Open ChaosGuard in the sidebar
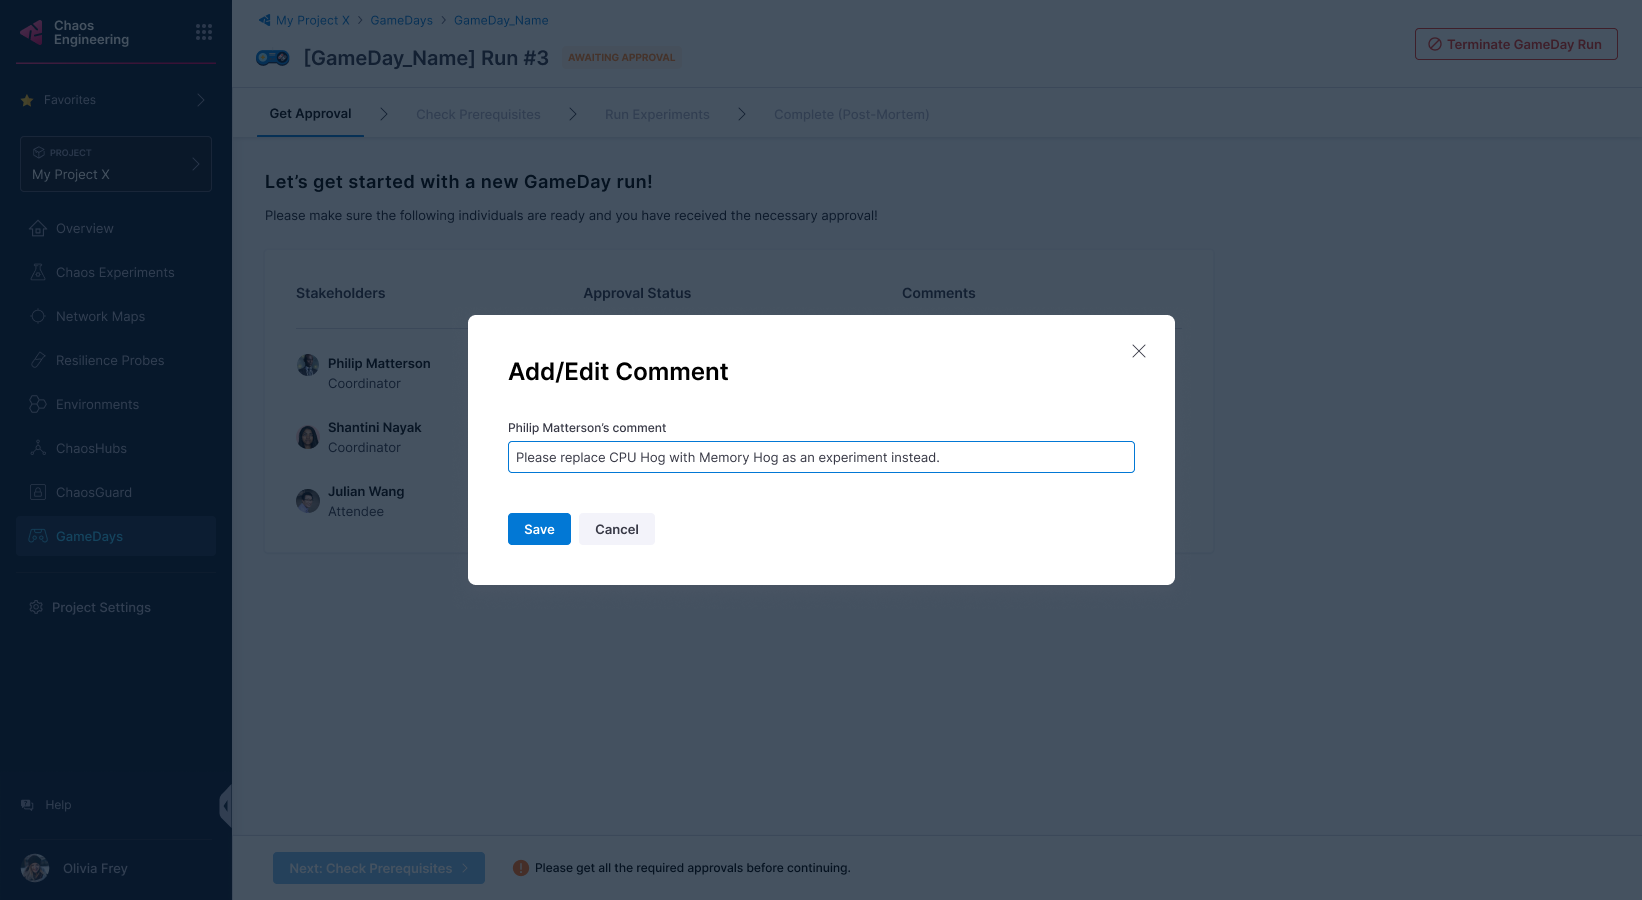The image size is (1642, 900). coord(94,493)
